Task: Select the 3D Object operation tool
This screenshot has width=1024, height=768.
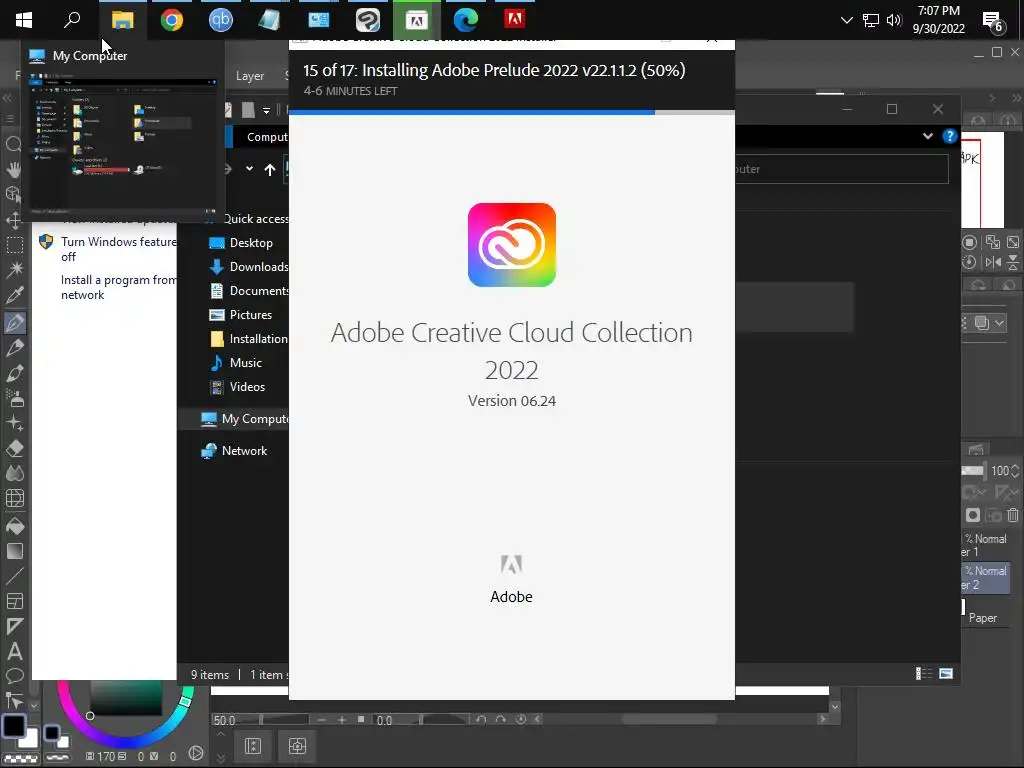Action: (x=14, y=194)
